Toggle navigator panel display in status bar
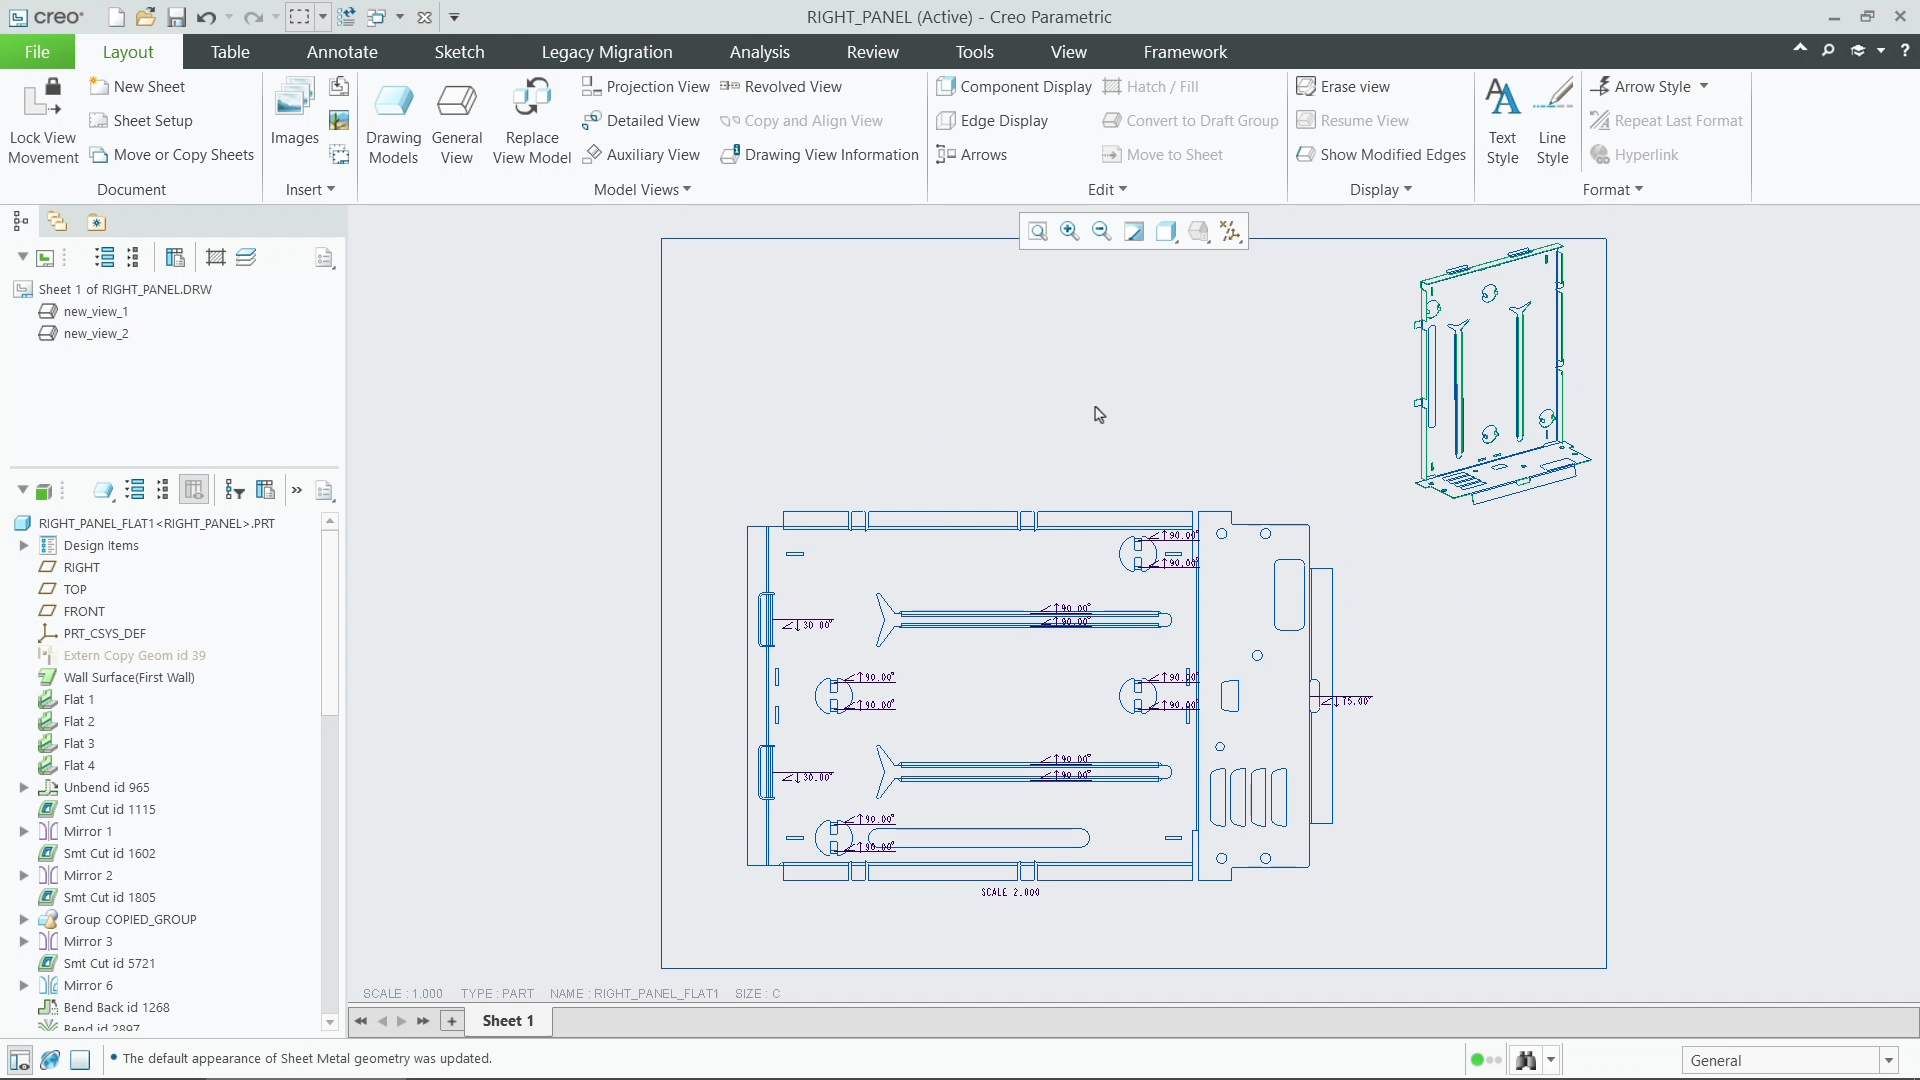 point(19,1060)
